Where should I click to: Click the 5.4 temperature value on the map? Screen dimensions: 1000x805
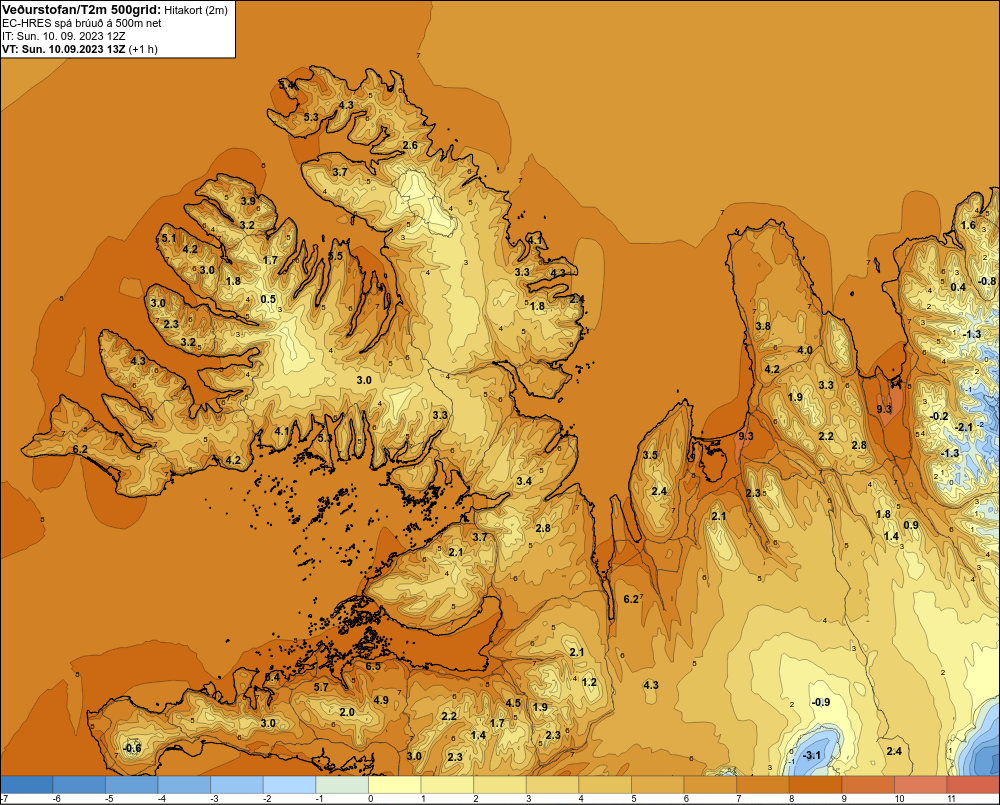coord(287,84)
